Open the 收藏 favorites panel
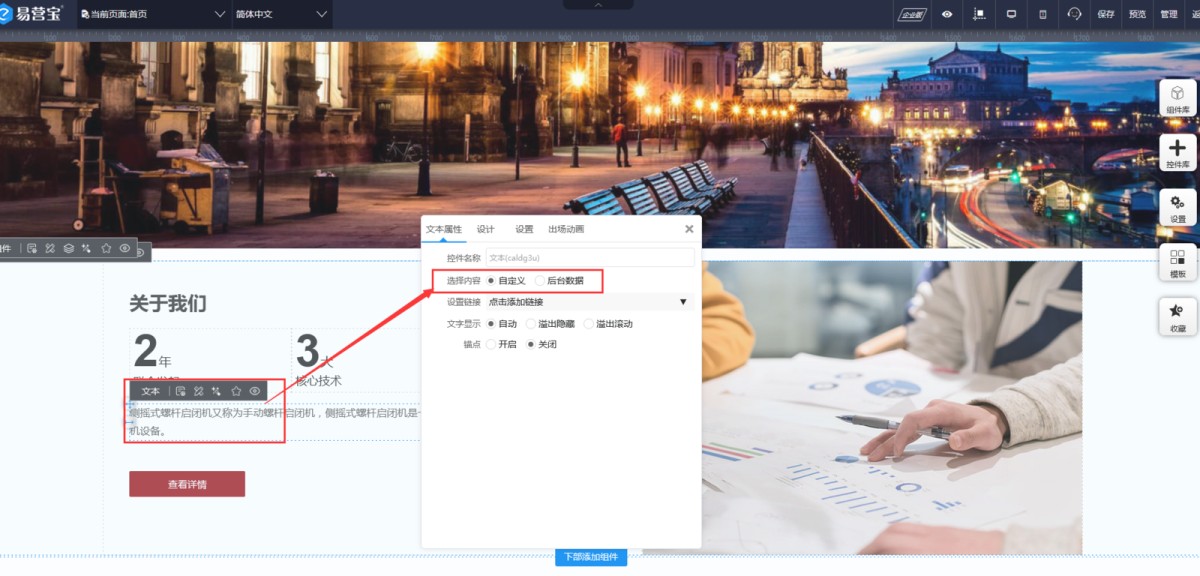Viewport: 1200px width, 576px height. (1178, 317)
